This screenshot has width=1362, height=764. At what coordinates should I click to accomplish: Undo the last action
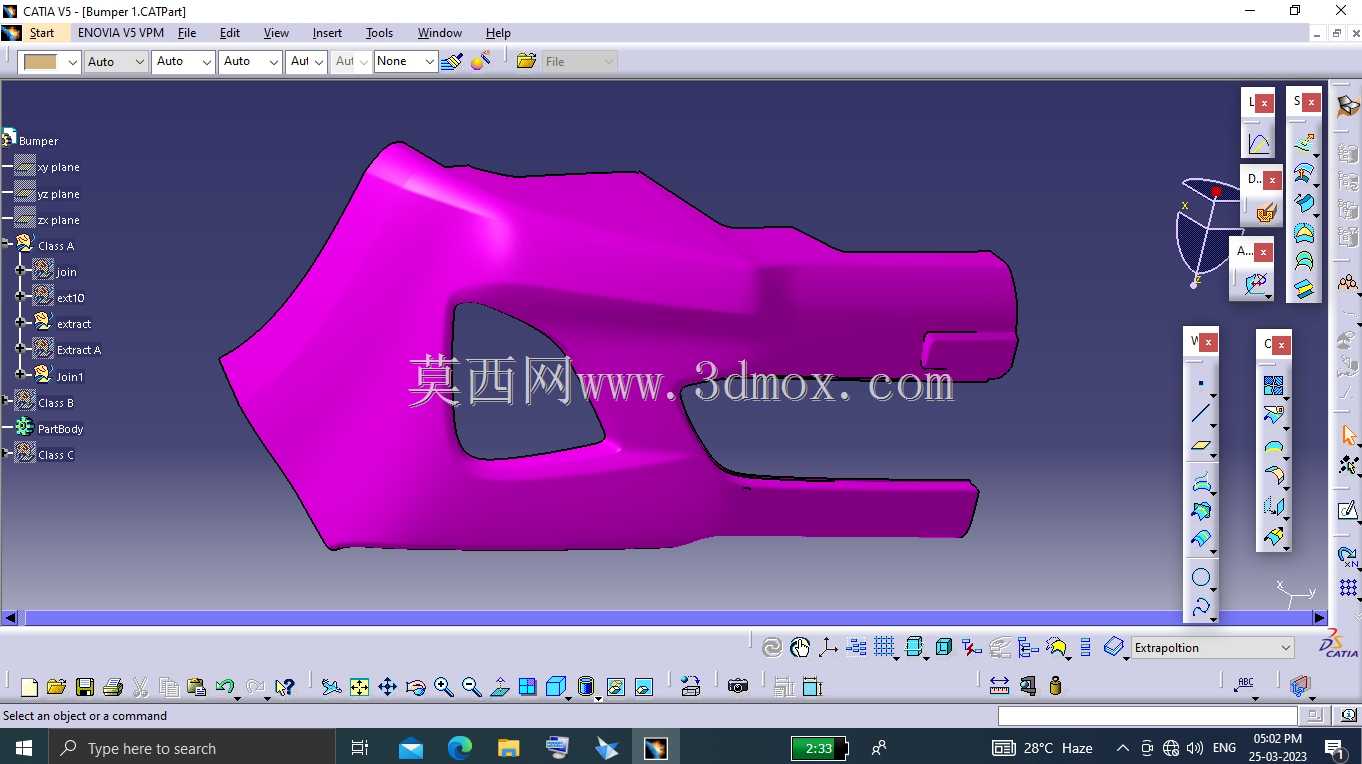[225, 687]
